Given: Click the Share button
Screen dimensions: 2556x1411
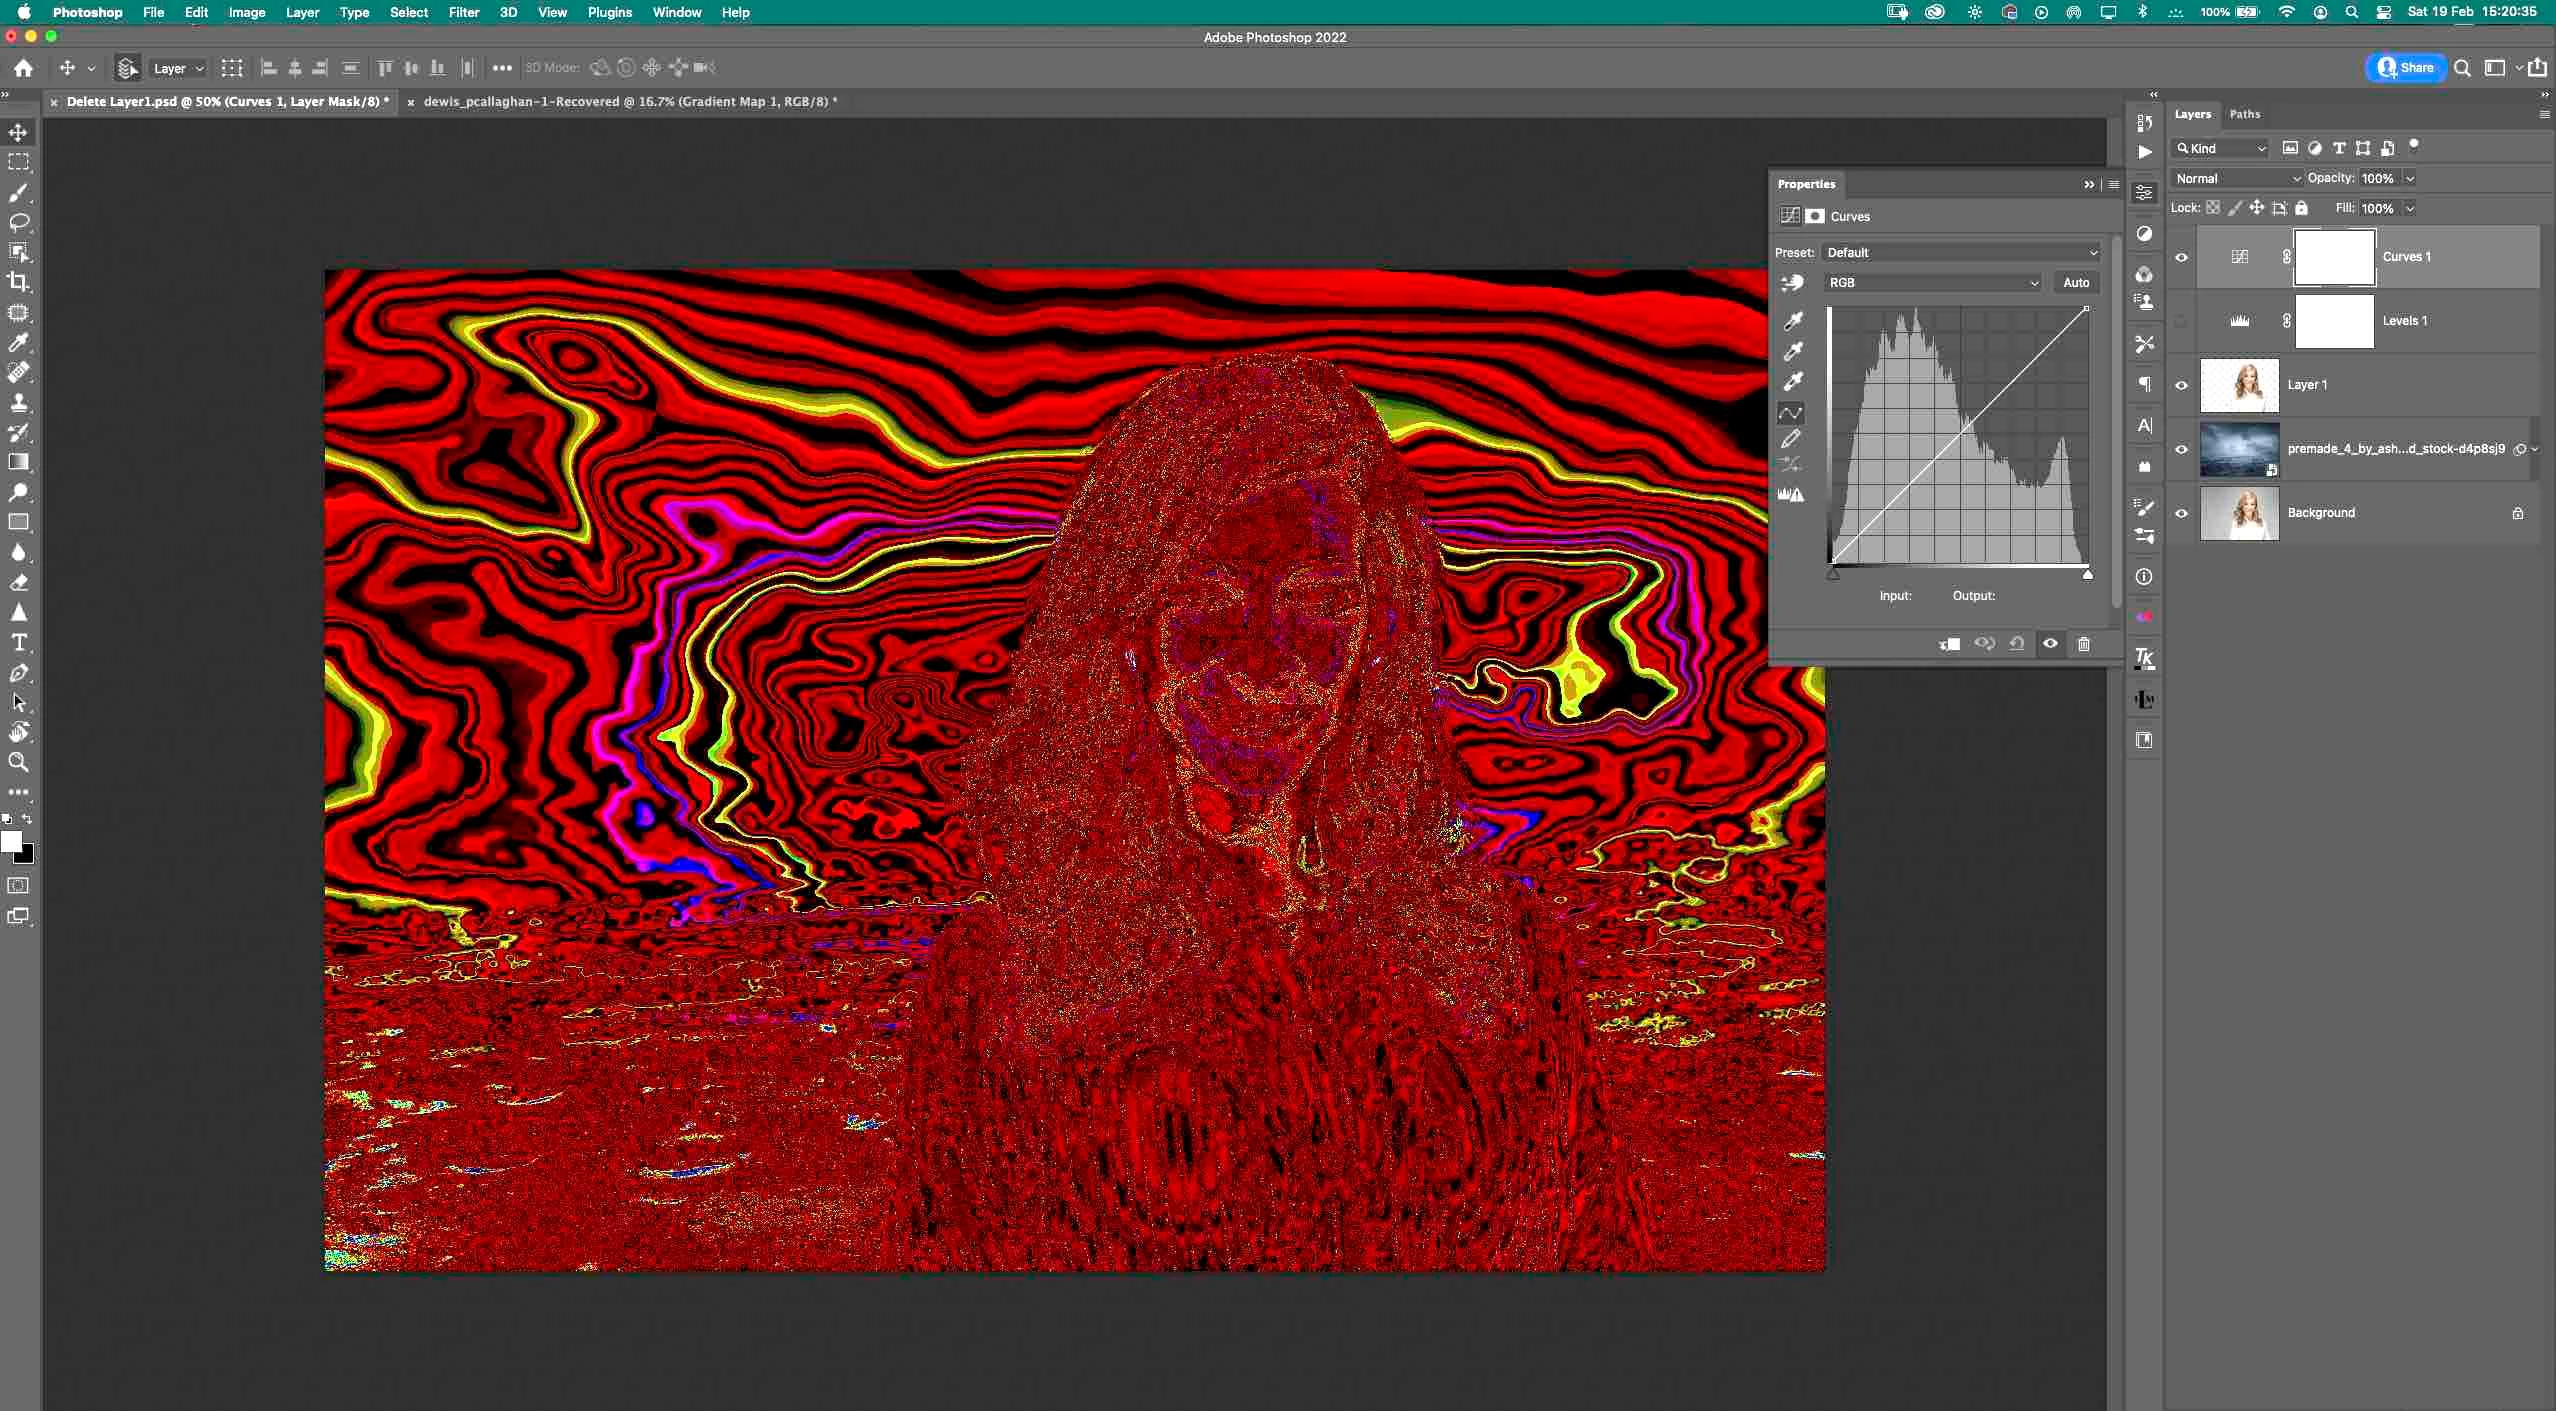Looking at the screenshot, I should (x=2406, y=68).
